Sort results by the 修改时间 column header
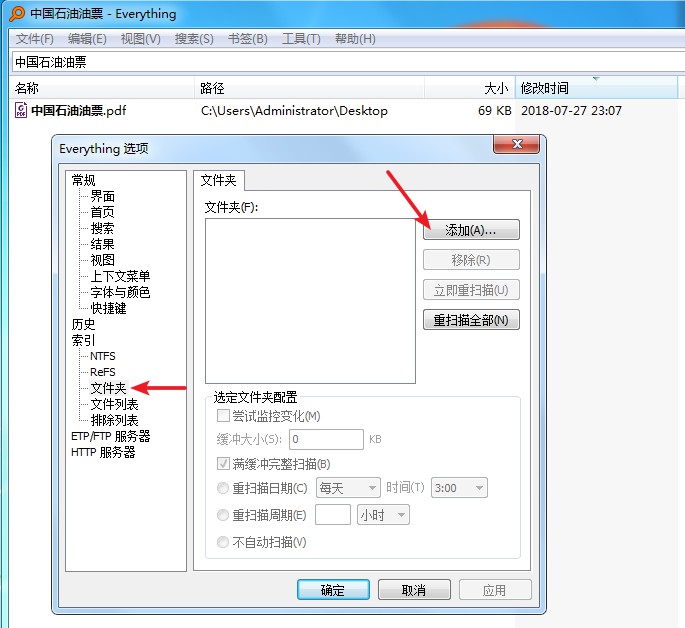This screenshot has height=628, width=685. (x=545, y=88)
